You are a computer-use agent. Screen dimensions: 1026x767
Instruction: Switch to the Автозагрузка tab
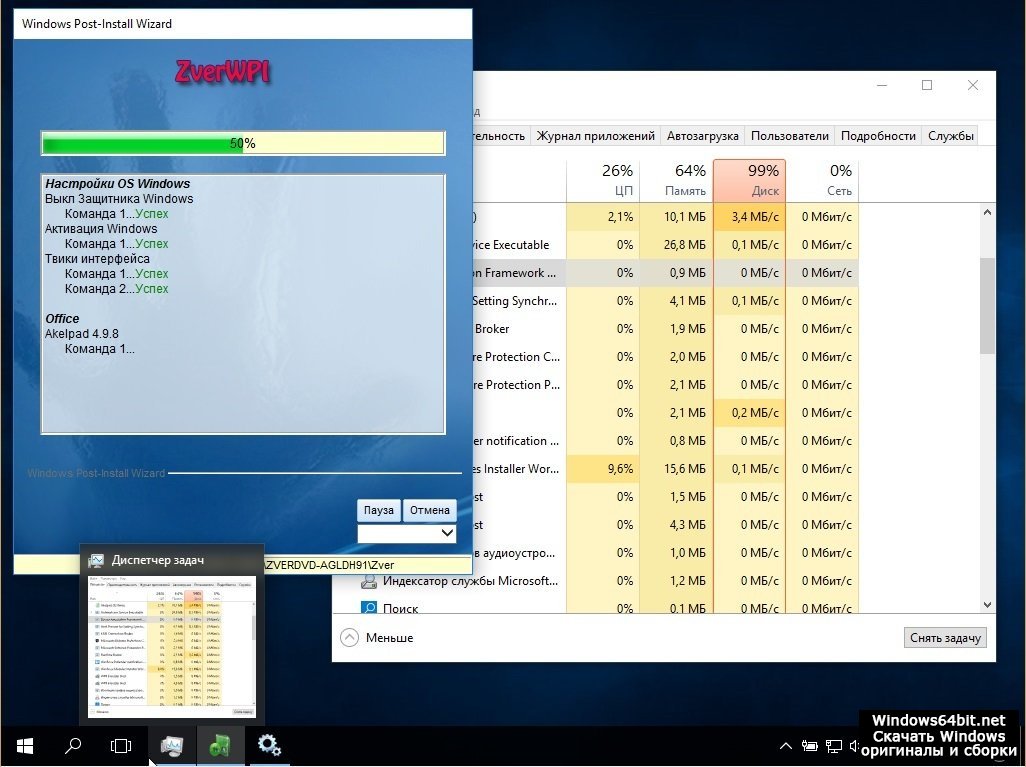(702, 136)
